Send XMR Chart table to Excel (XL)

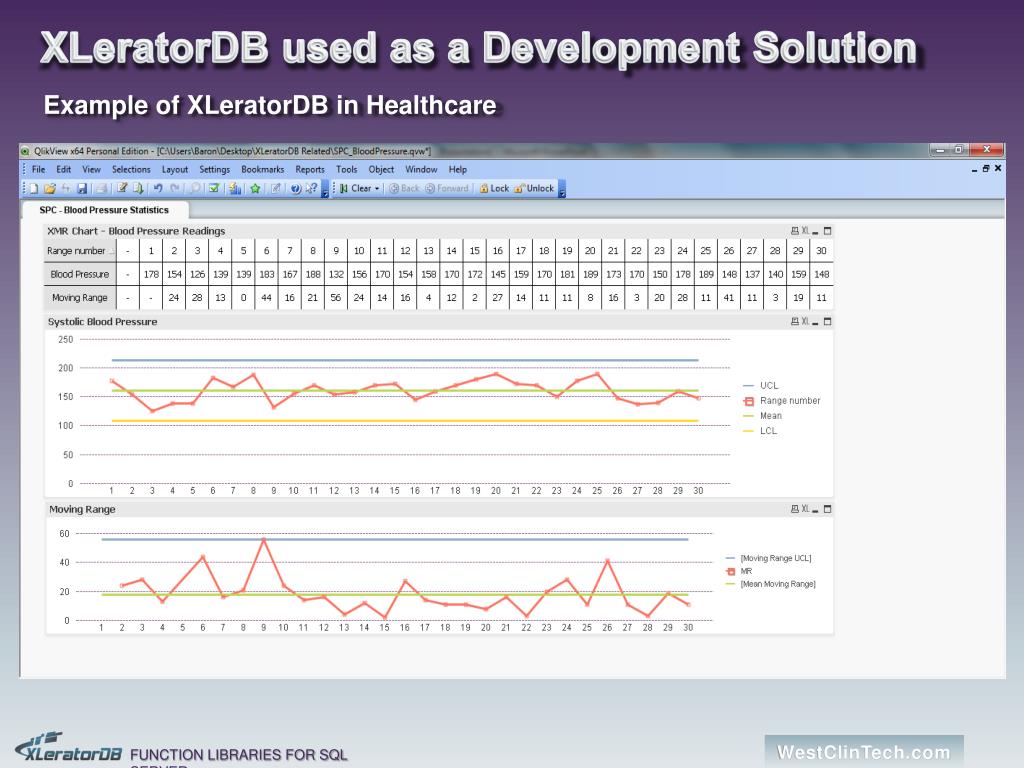tap(805, 231)
